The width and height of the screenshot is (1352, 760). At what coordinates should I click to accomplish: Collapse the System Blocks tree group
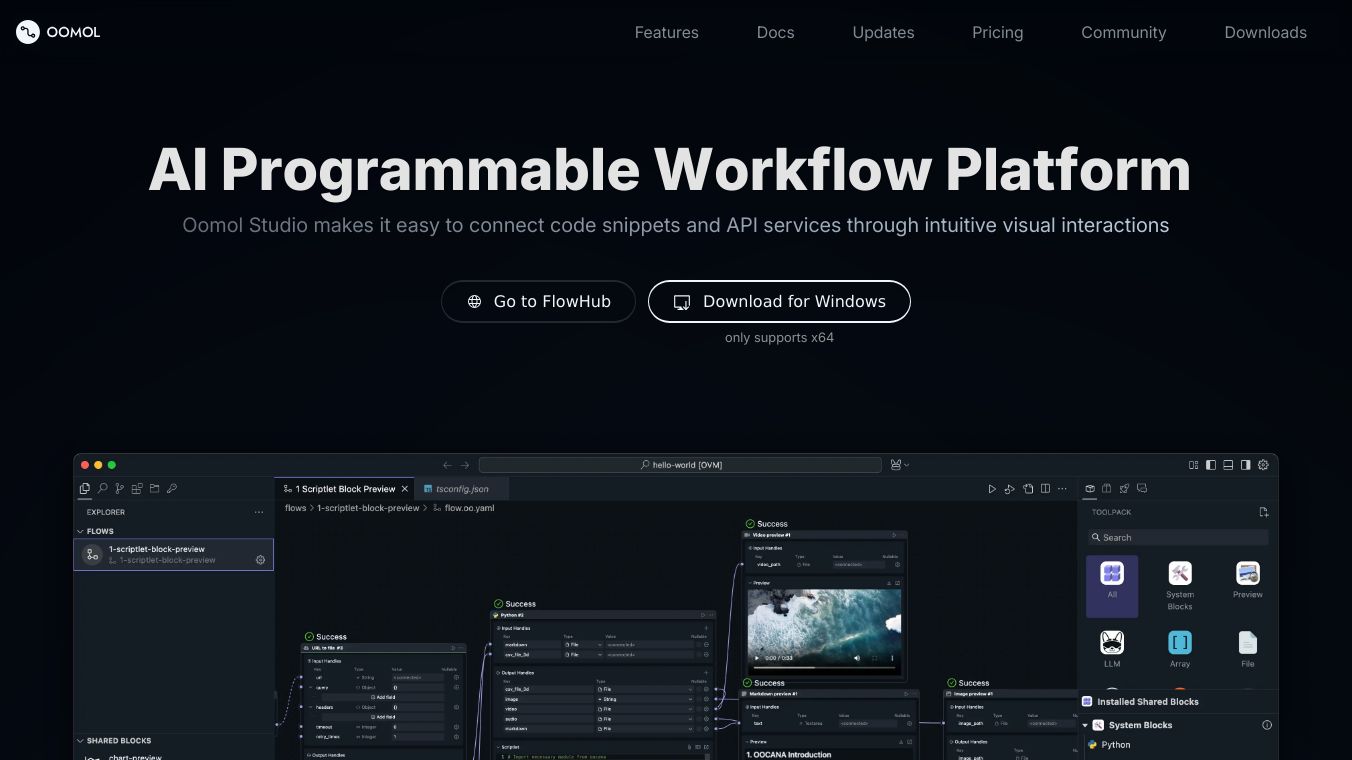[x=1086, y=725]
